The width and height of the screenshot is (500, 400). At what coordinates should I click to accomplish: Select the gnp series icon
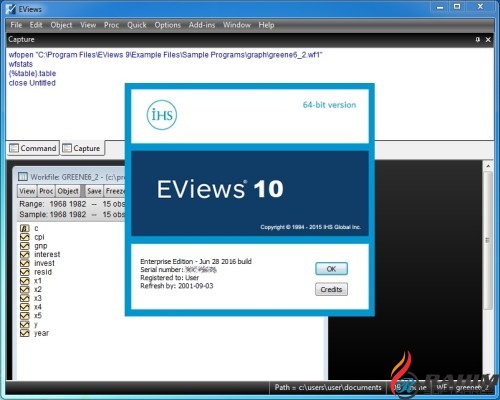pos(25,246)
